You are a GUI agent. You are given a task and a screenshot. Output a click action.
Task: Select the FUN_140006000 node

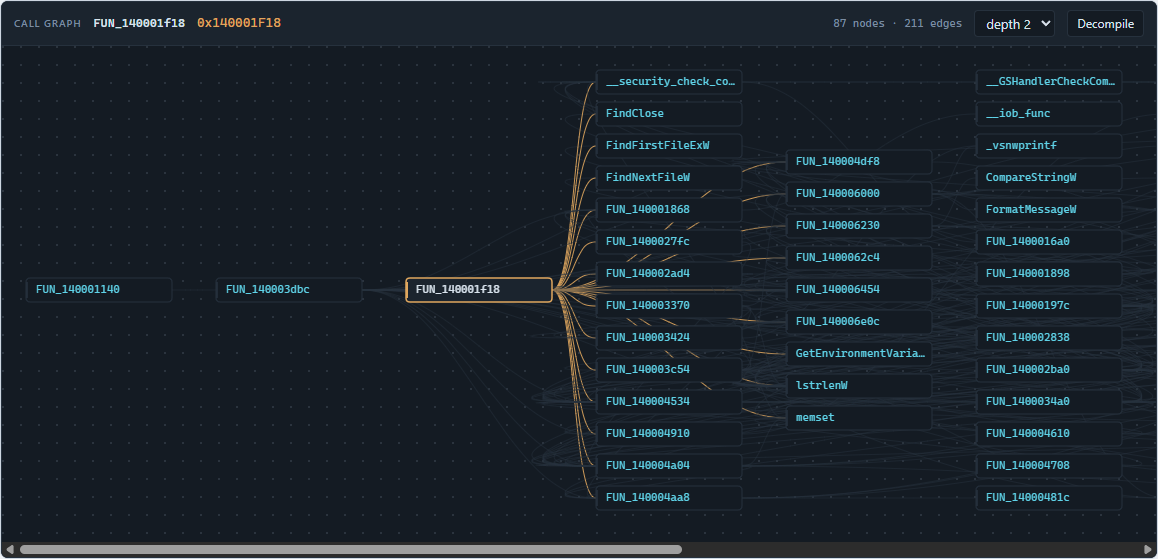[x=859, y=193]
